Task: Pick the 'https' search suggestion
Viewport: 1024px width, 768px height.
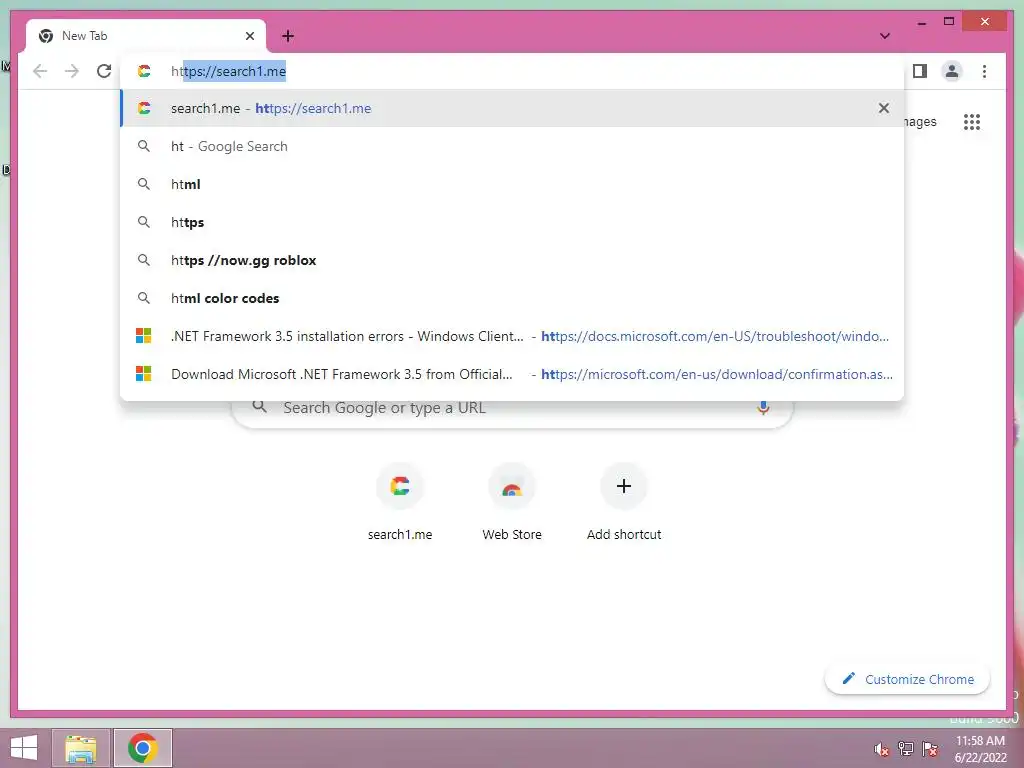Action: click(x=512, y=222)
